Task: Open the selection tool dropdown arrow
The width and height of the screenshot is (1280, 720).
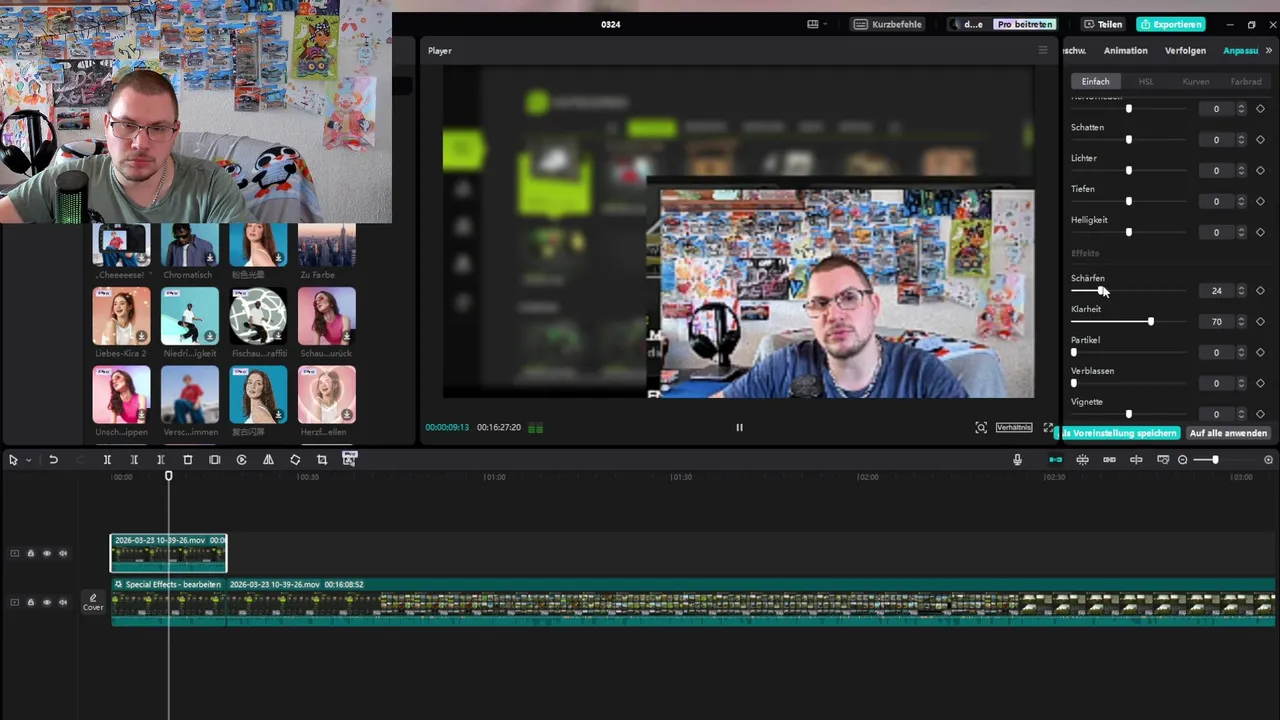Action: (x=28, y=460)
